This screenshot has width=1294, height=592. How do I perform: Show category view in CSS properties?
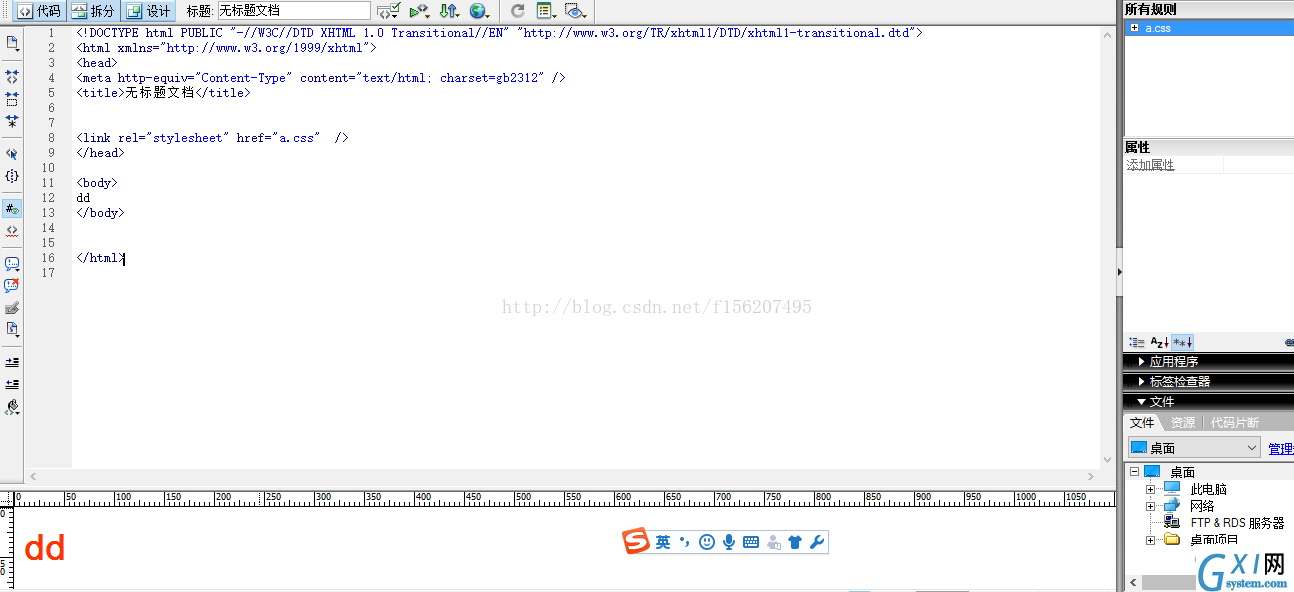1137,342
